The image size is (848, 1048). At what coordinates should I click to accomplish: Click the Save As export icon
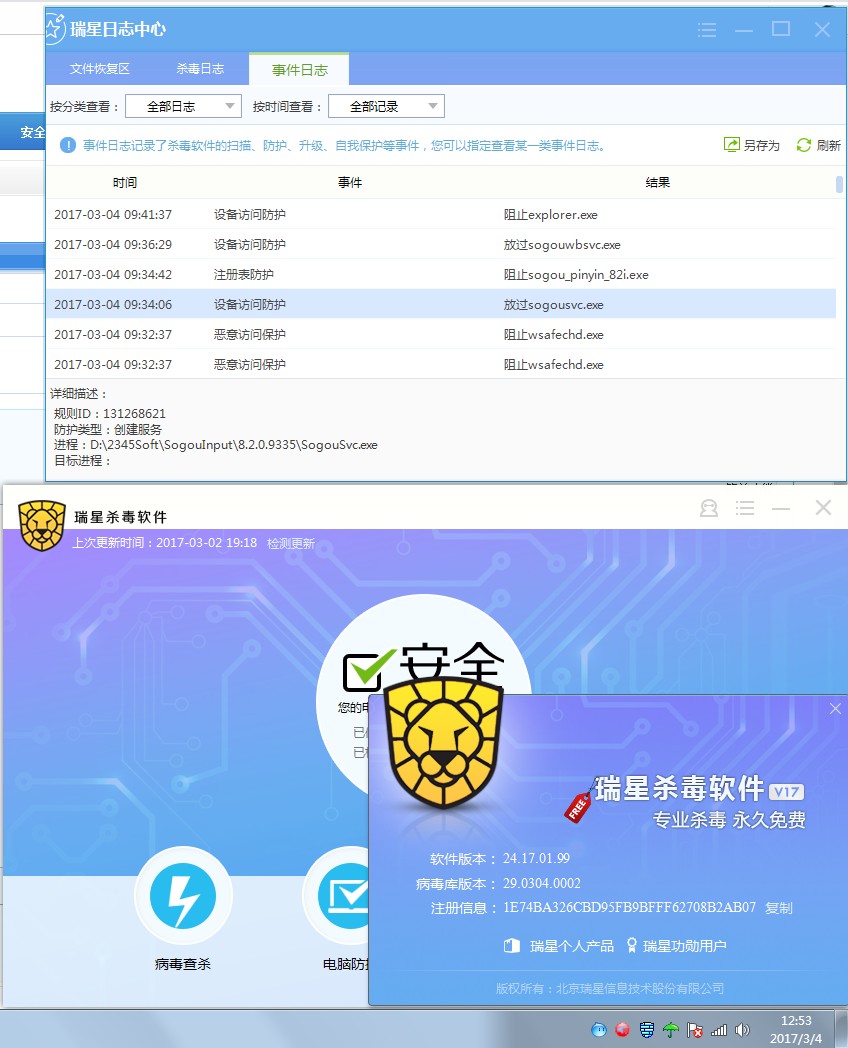point(732,144)
